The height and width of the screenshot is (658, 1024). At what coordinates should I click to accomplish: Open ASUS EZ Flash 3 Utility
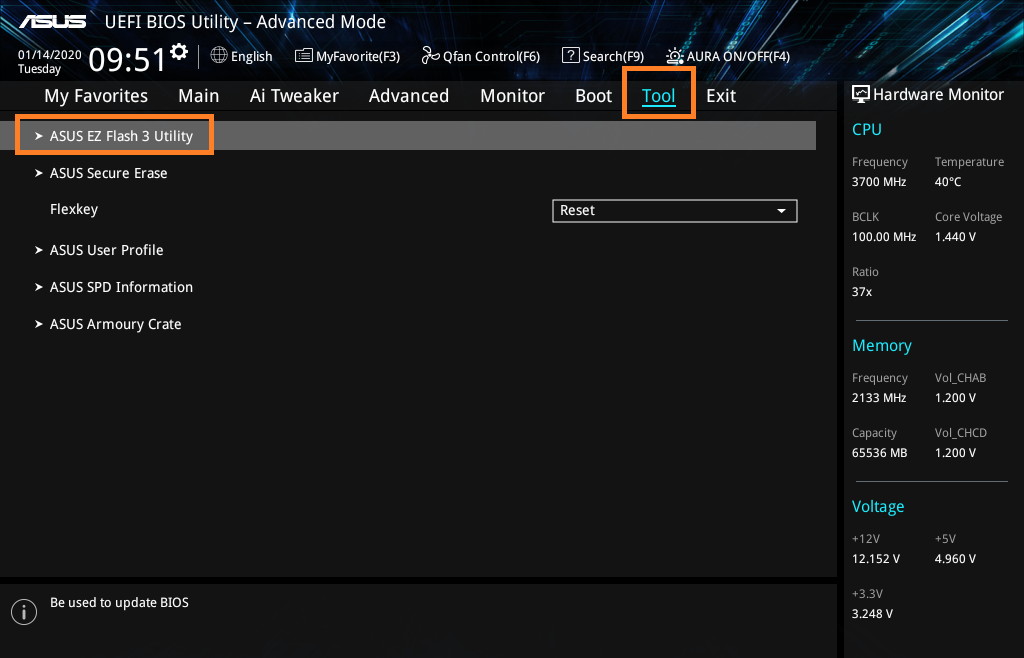point(408,135)
